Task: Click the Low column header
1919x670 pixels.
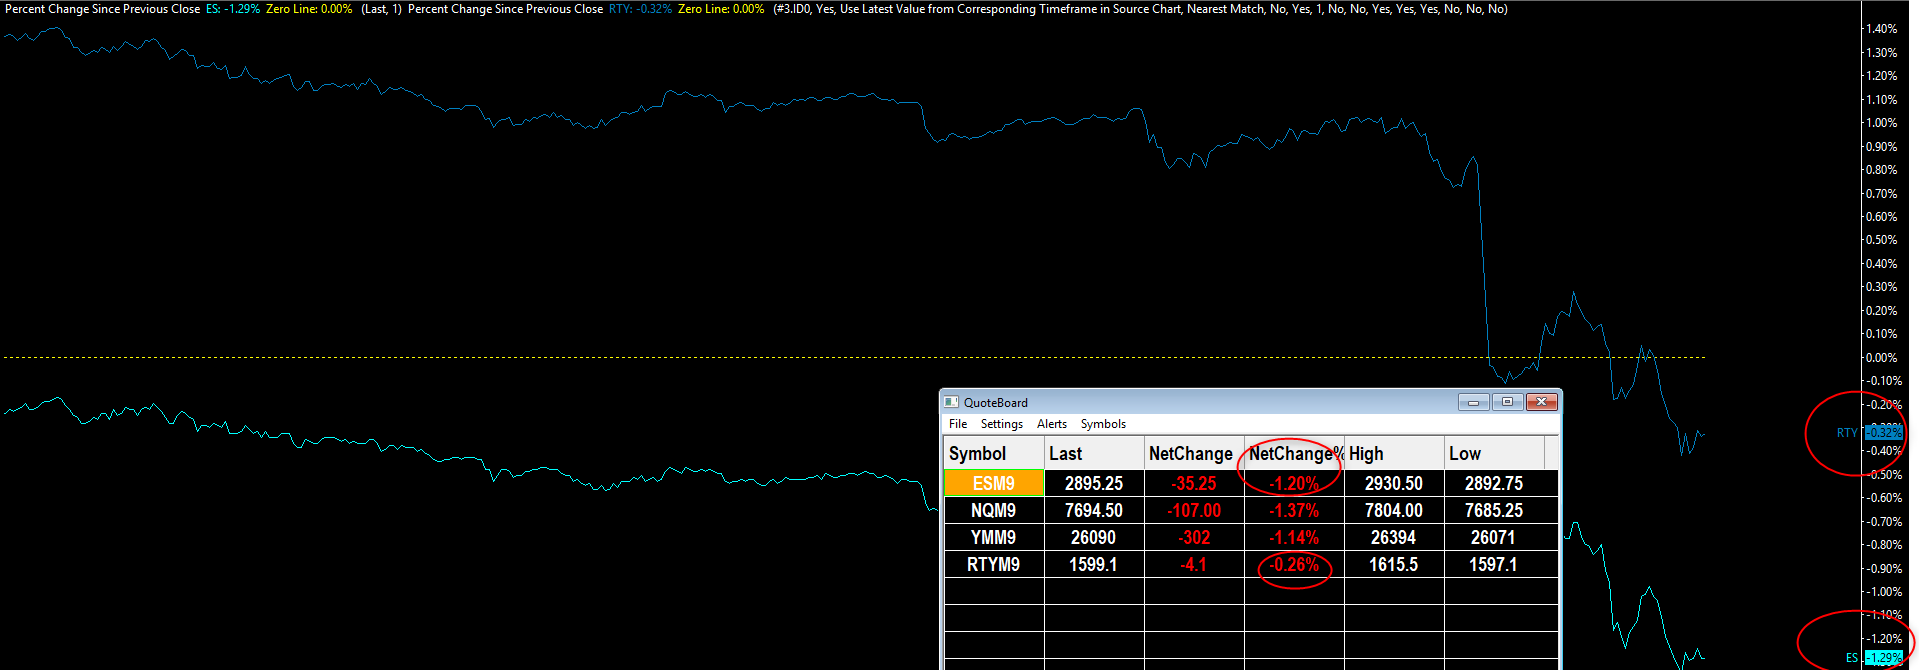Action: click(x=1494, y=453)
